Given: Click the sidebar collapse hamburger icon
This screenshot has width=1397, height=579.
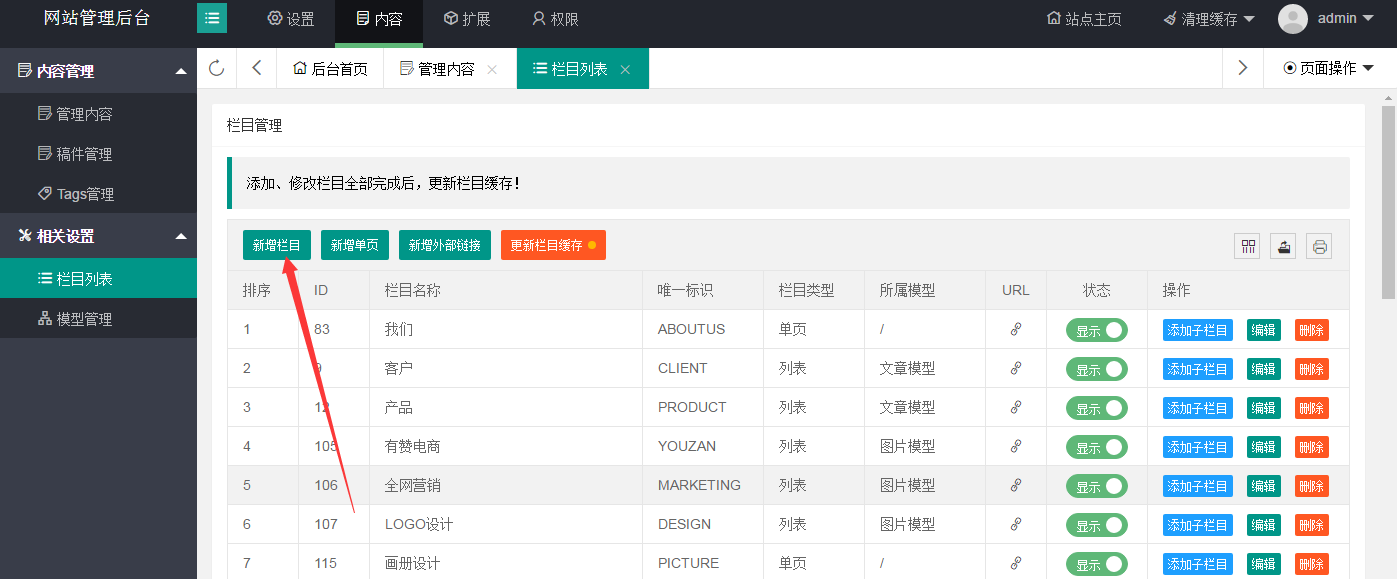Looking at the screenshot, I should (212, 18).
